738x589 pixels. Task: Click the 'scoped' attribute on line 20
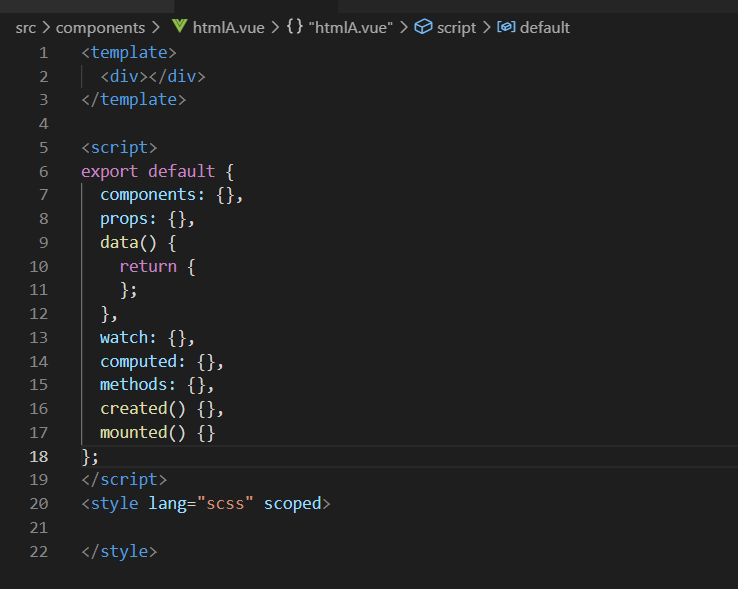coord(293,504)
